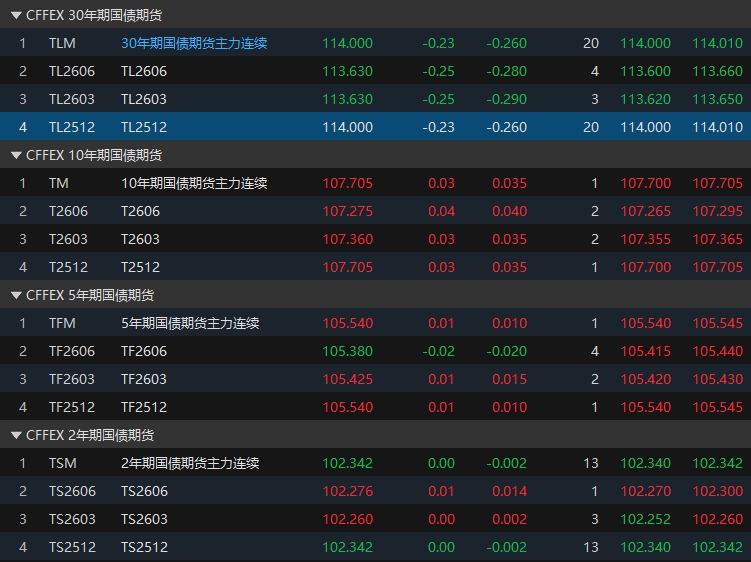Click TF2606 percent change -0.02
This screenshot has width=751, height=562.
point(438,351)
